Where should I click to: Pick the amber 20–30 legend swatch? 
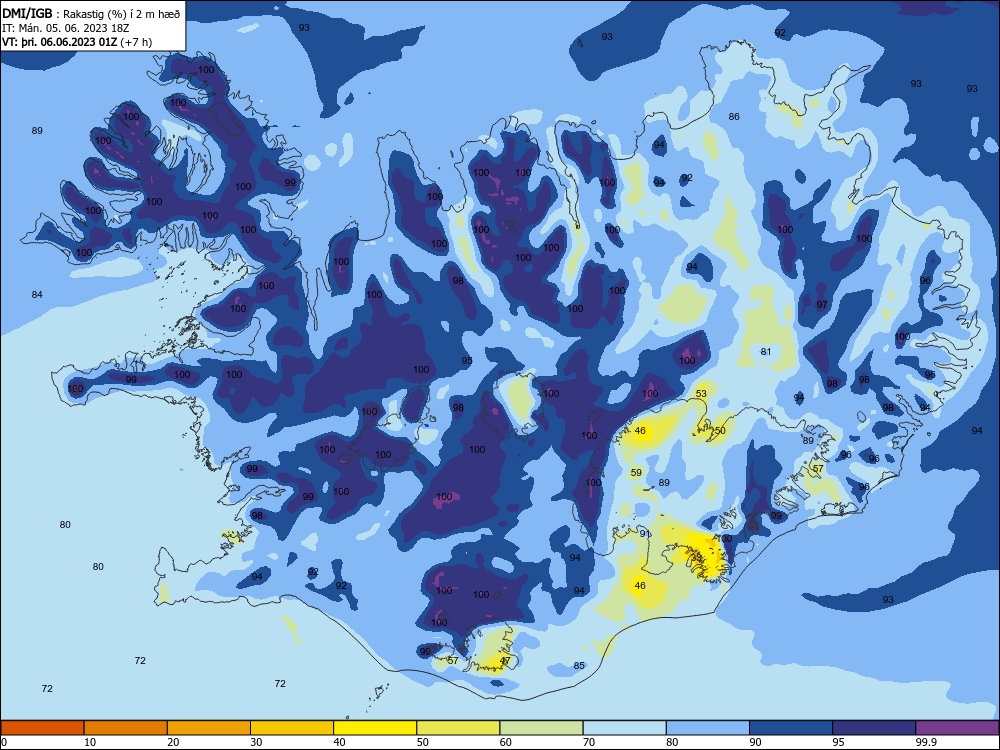pos(209,728)
